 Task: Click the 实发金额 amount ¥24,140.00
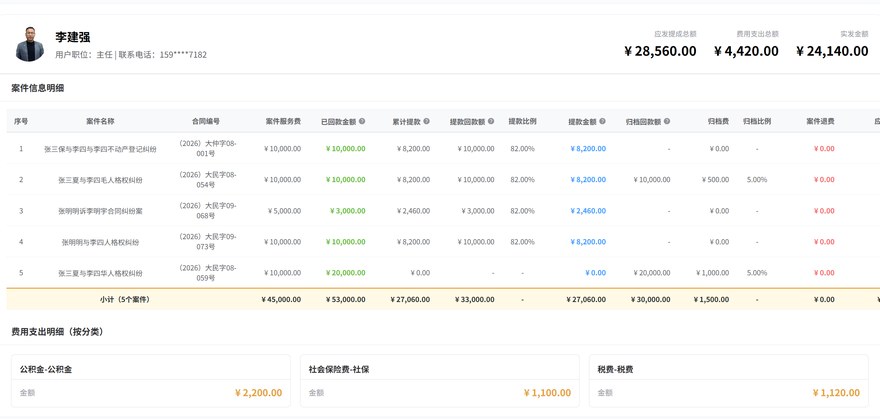click(x=832, y=51)
